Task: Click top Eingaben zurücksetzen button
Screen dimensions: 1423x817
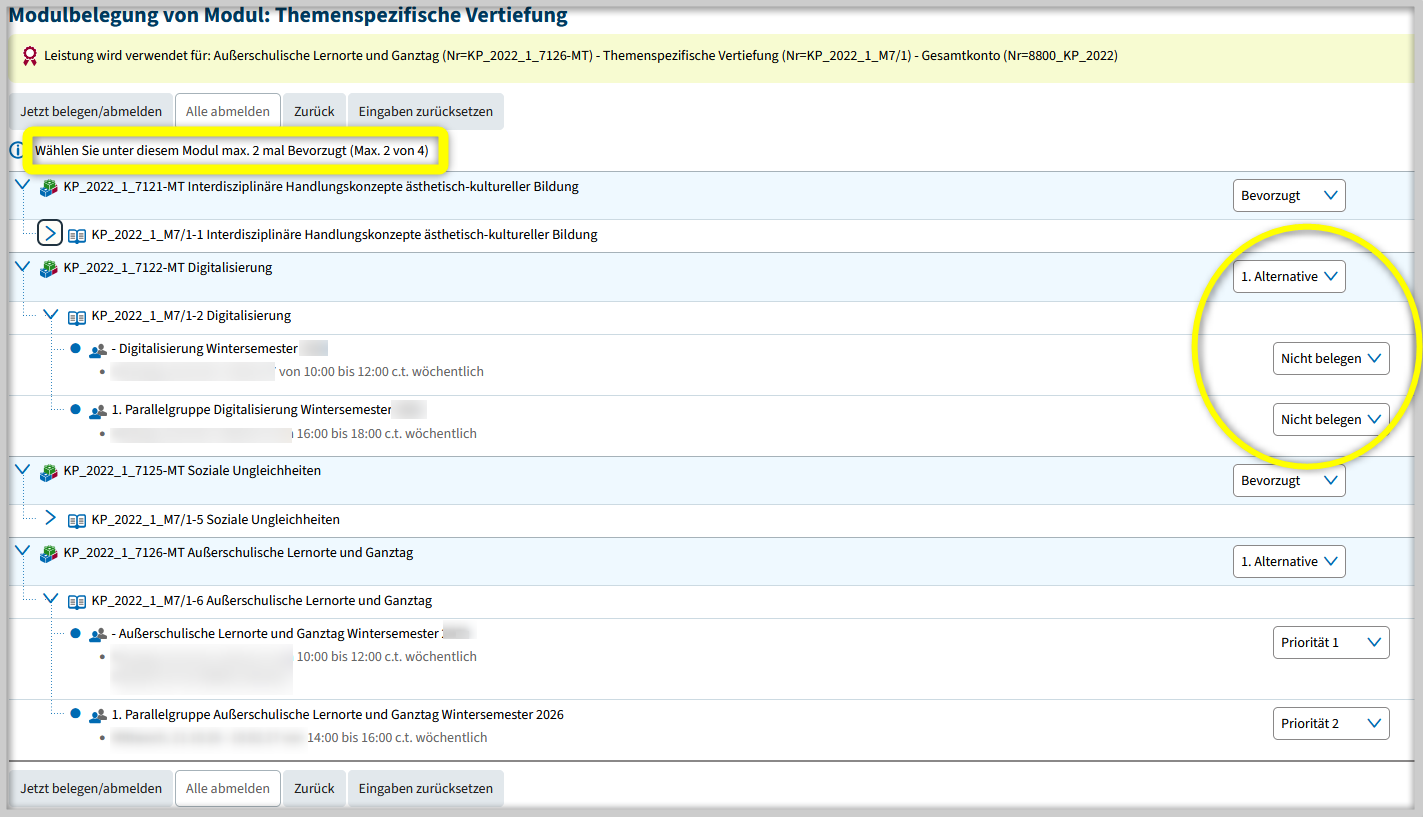Action: 426,112
